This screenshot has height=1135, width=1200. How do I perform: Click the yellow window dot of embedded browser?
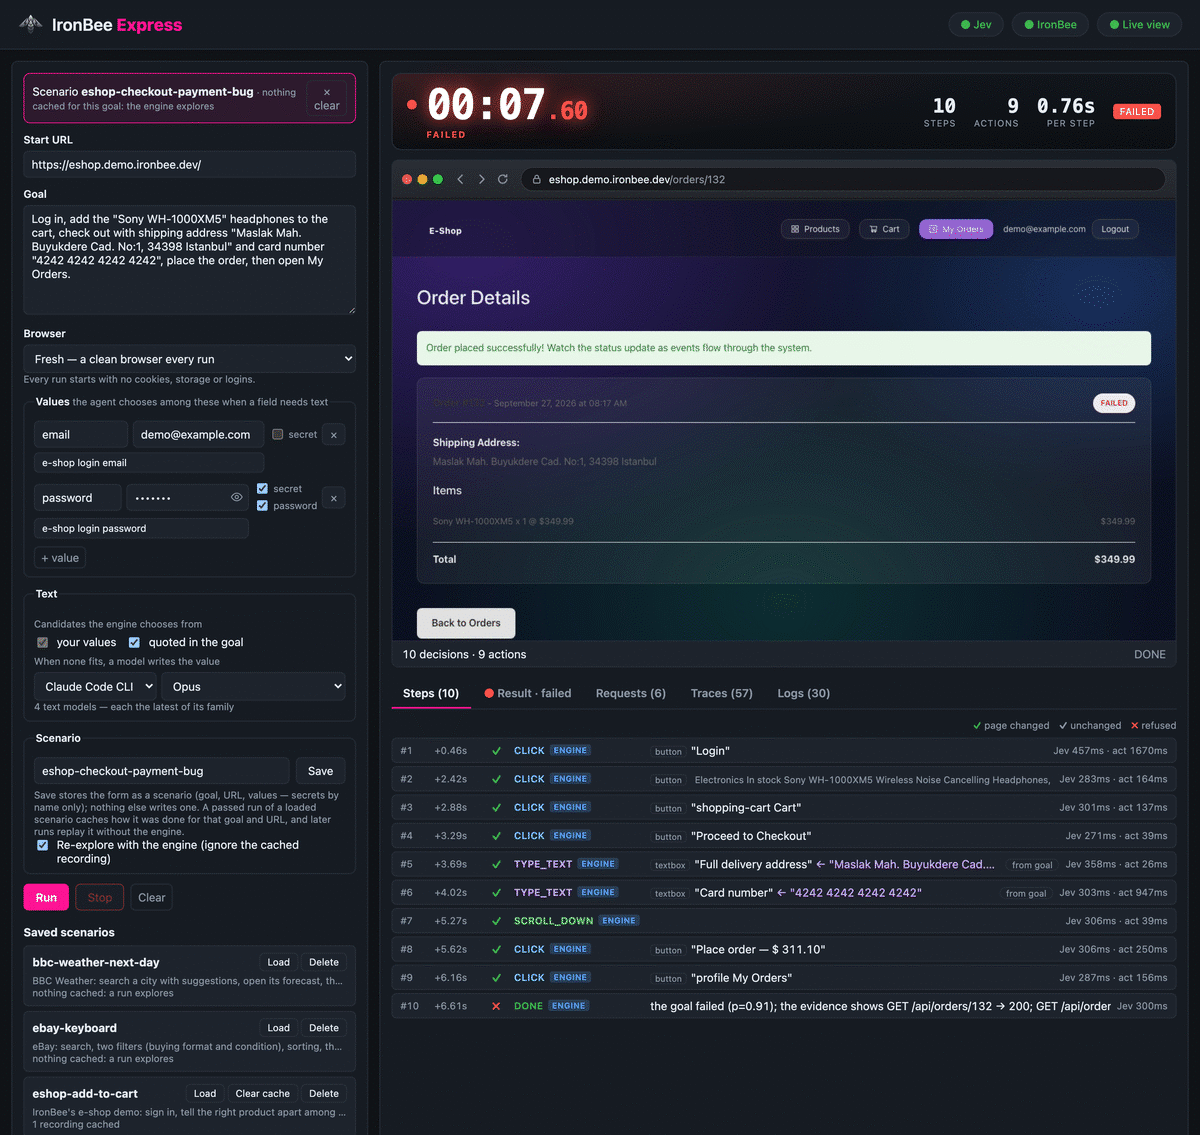pyautogui.click(x=422, y=179)
